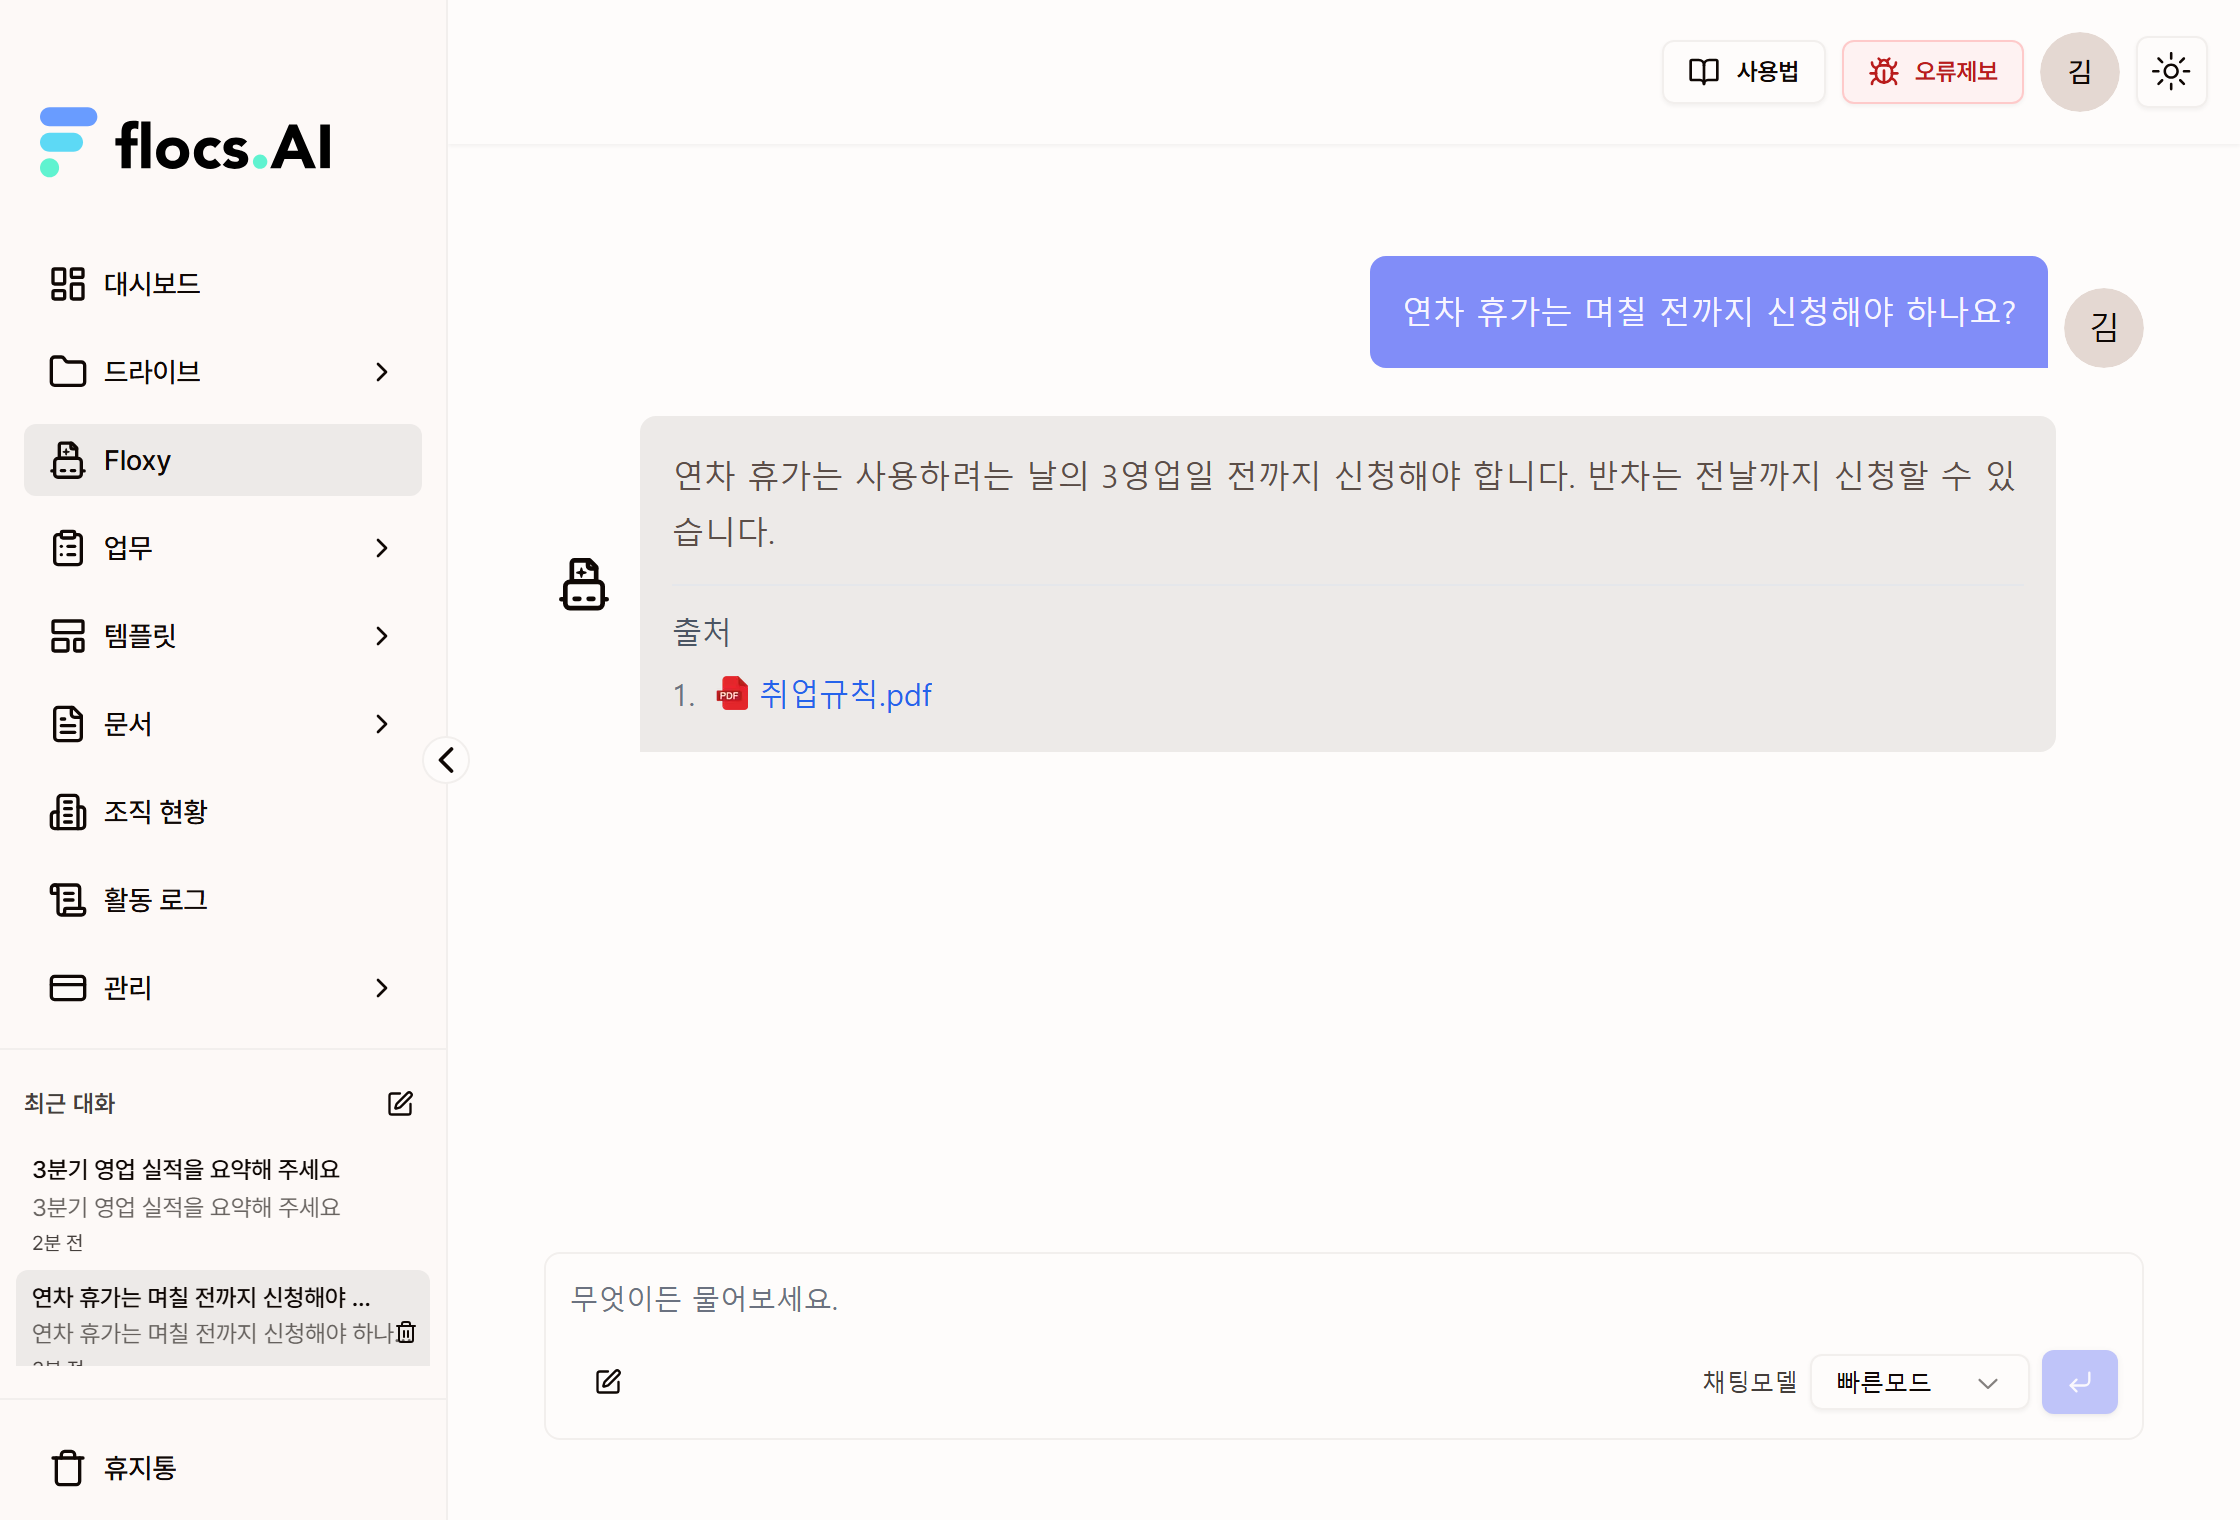Expand the 관리 submenu chevron
This screenshot has height=1520, width=2240.
pyautogui.click(x=381, y=988)
